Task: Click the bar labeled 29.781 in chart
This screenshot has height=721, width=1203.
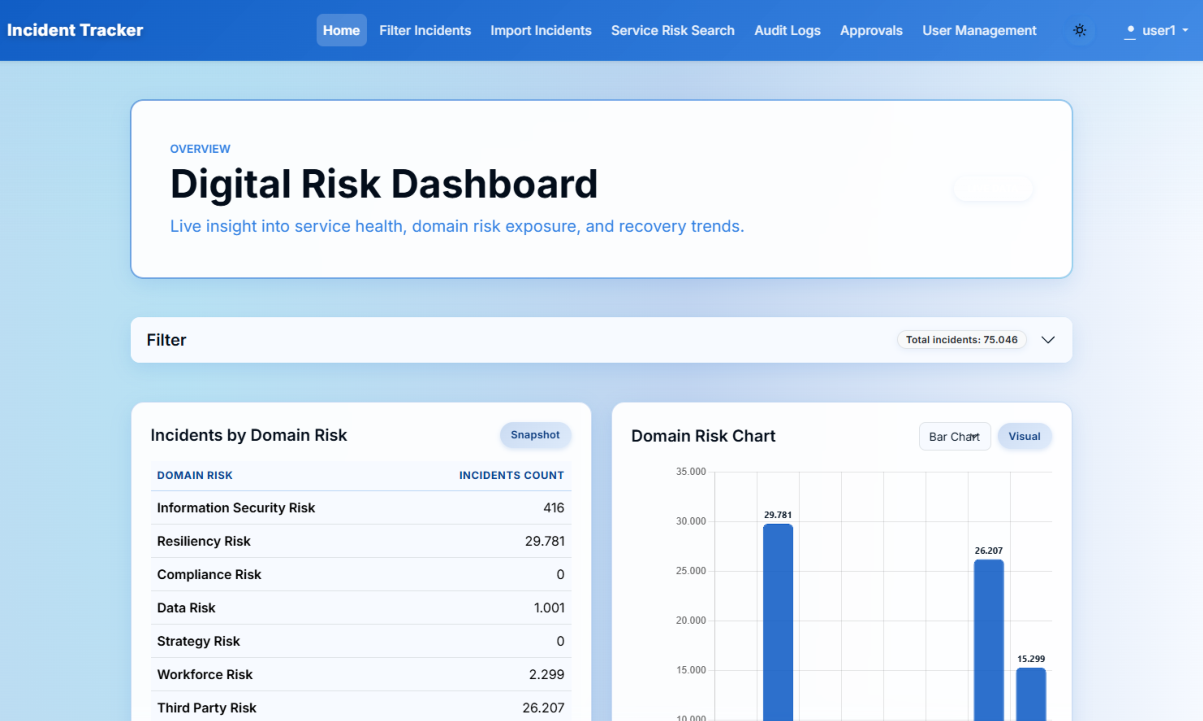Action: (778, 622)
